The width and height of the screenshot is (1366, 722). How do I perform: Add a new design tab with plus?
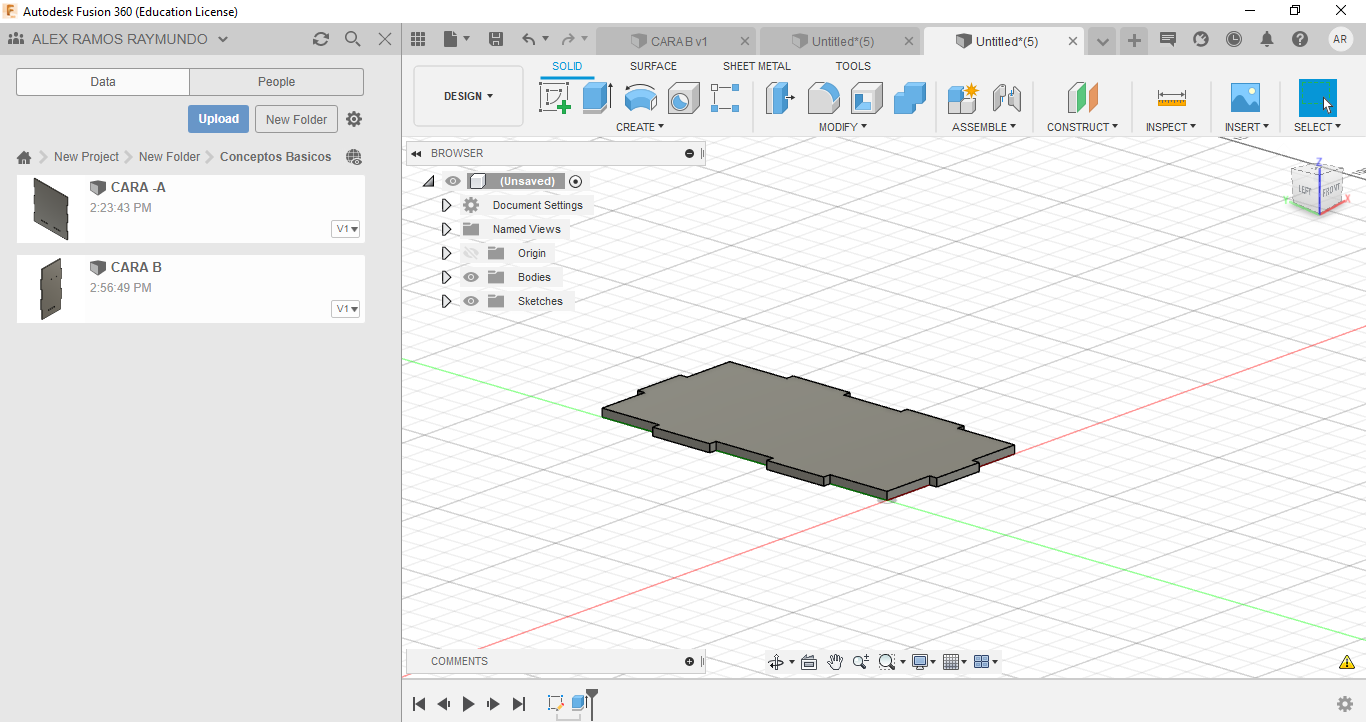[1134, 40]
